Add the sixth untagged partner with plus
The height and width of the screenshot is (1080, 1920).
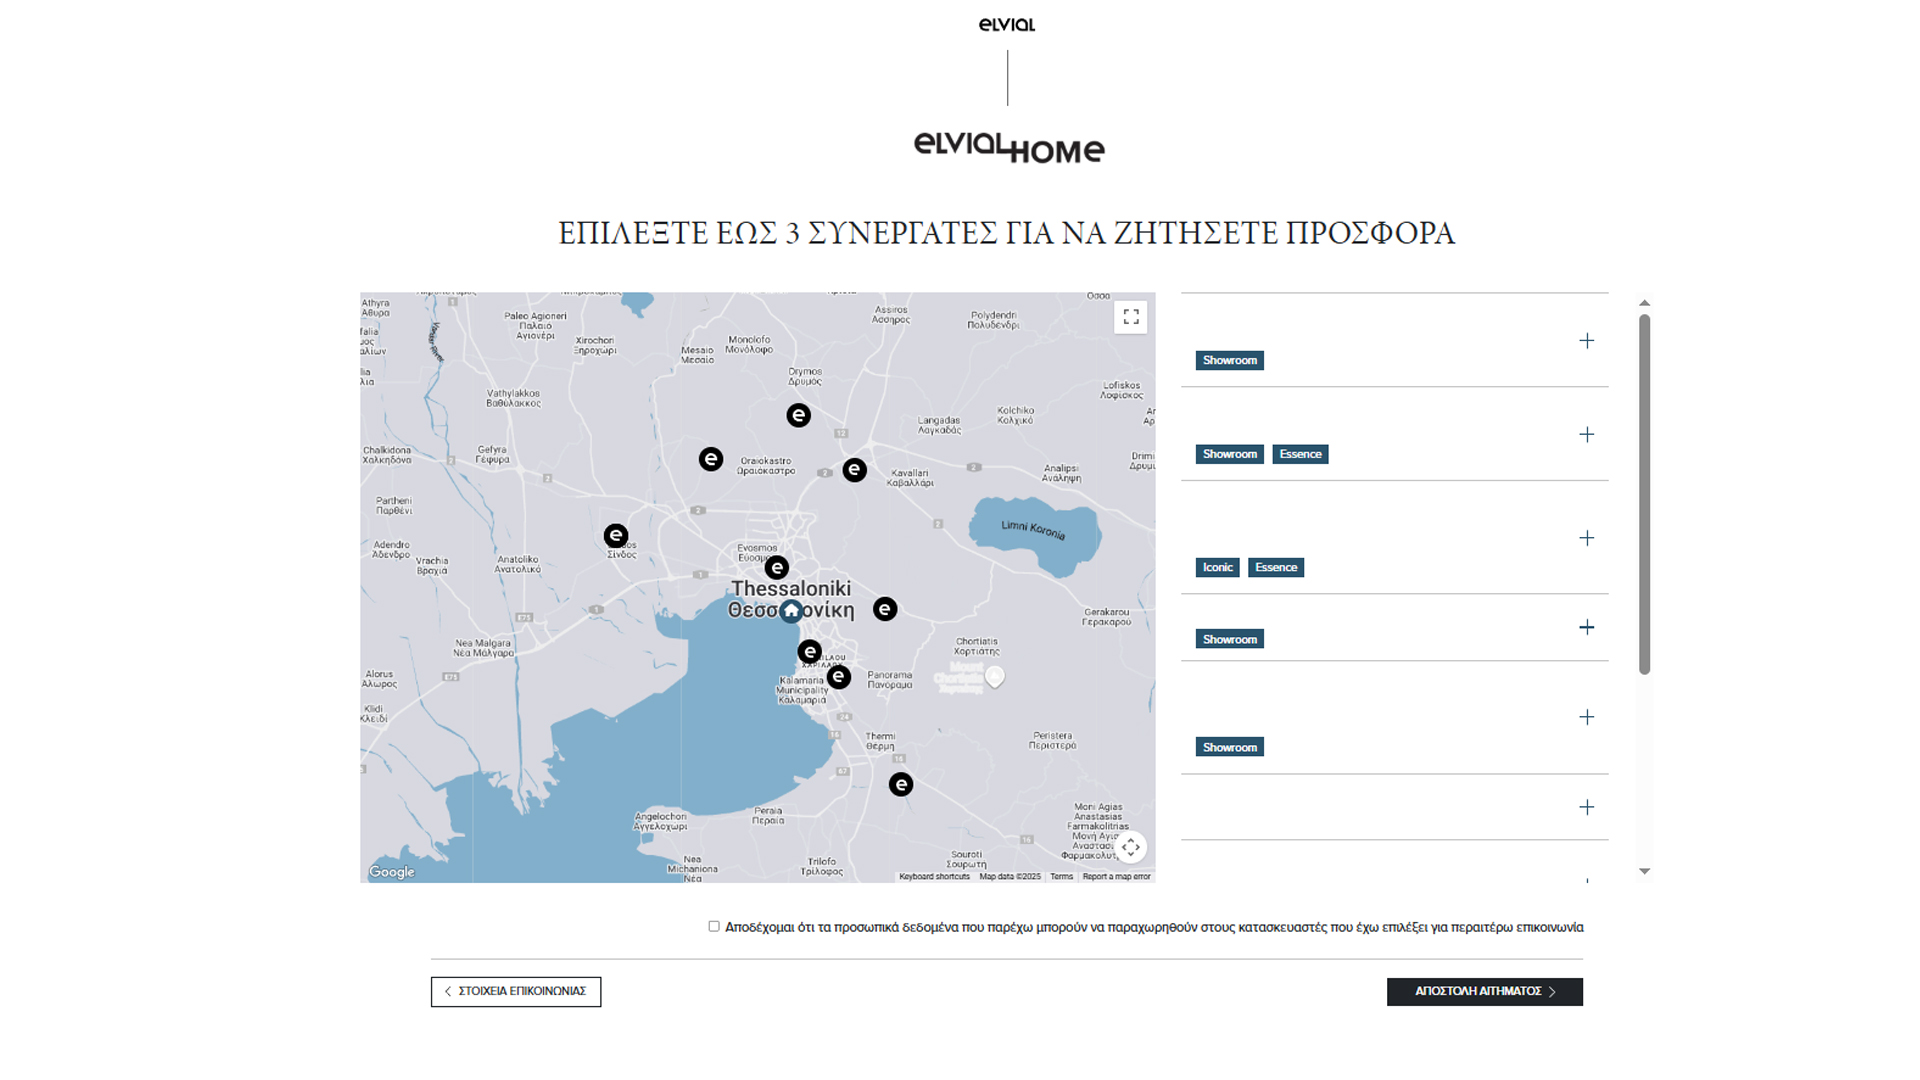[x=1586, y=808]
